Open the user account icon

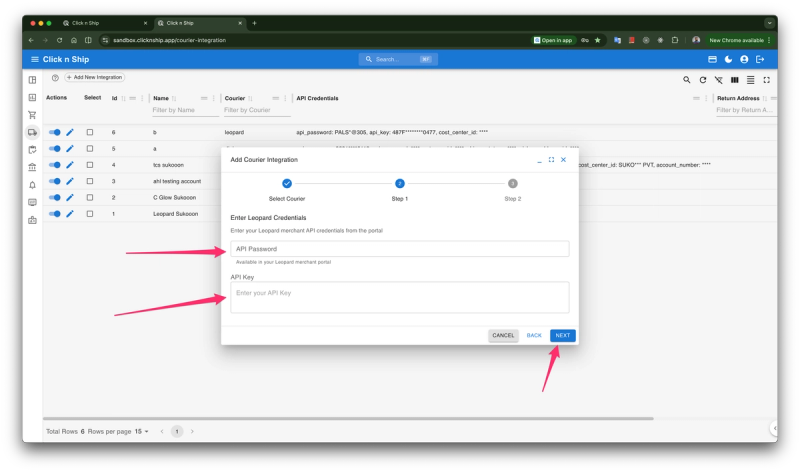[x=744, y=59]
